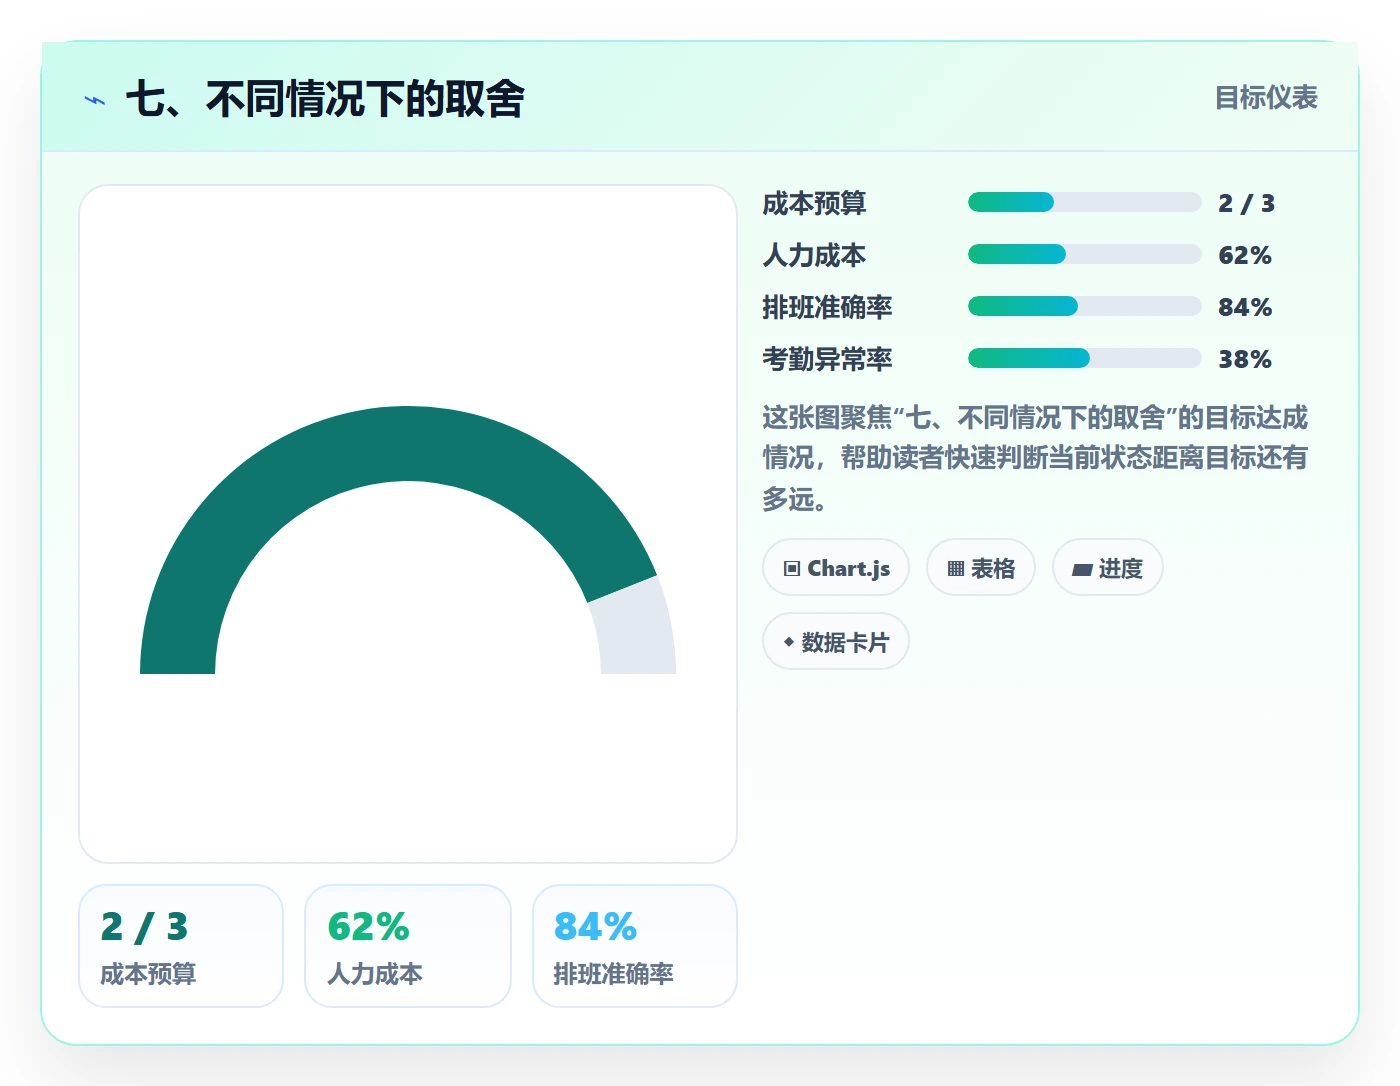Click the 人力成本 label in the progress list
The height and width of the screenshot is (1086, 1400).
point(814,255)
